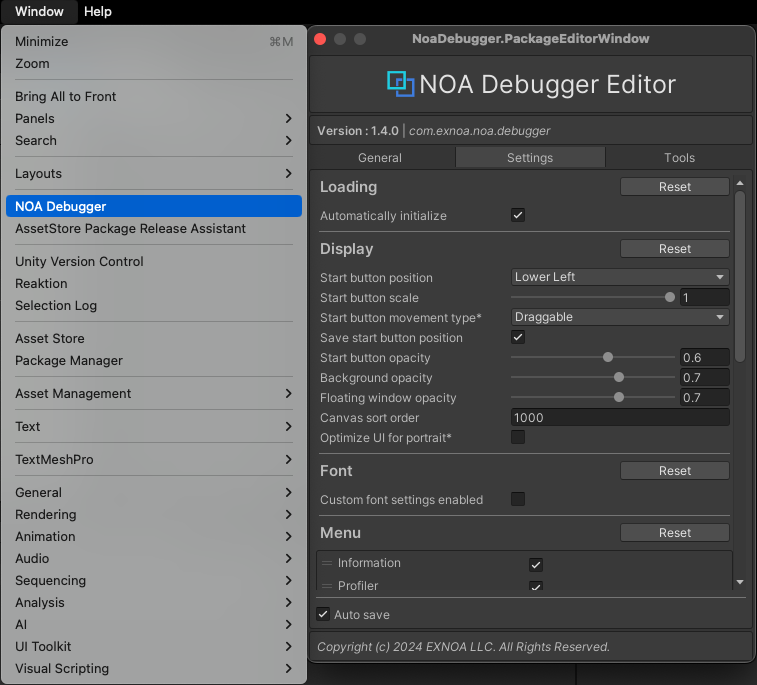Click the Floating window opacity value field

point(704,398)
